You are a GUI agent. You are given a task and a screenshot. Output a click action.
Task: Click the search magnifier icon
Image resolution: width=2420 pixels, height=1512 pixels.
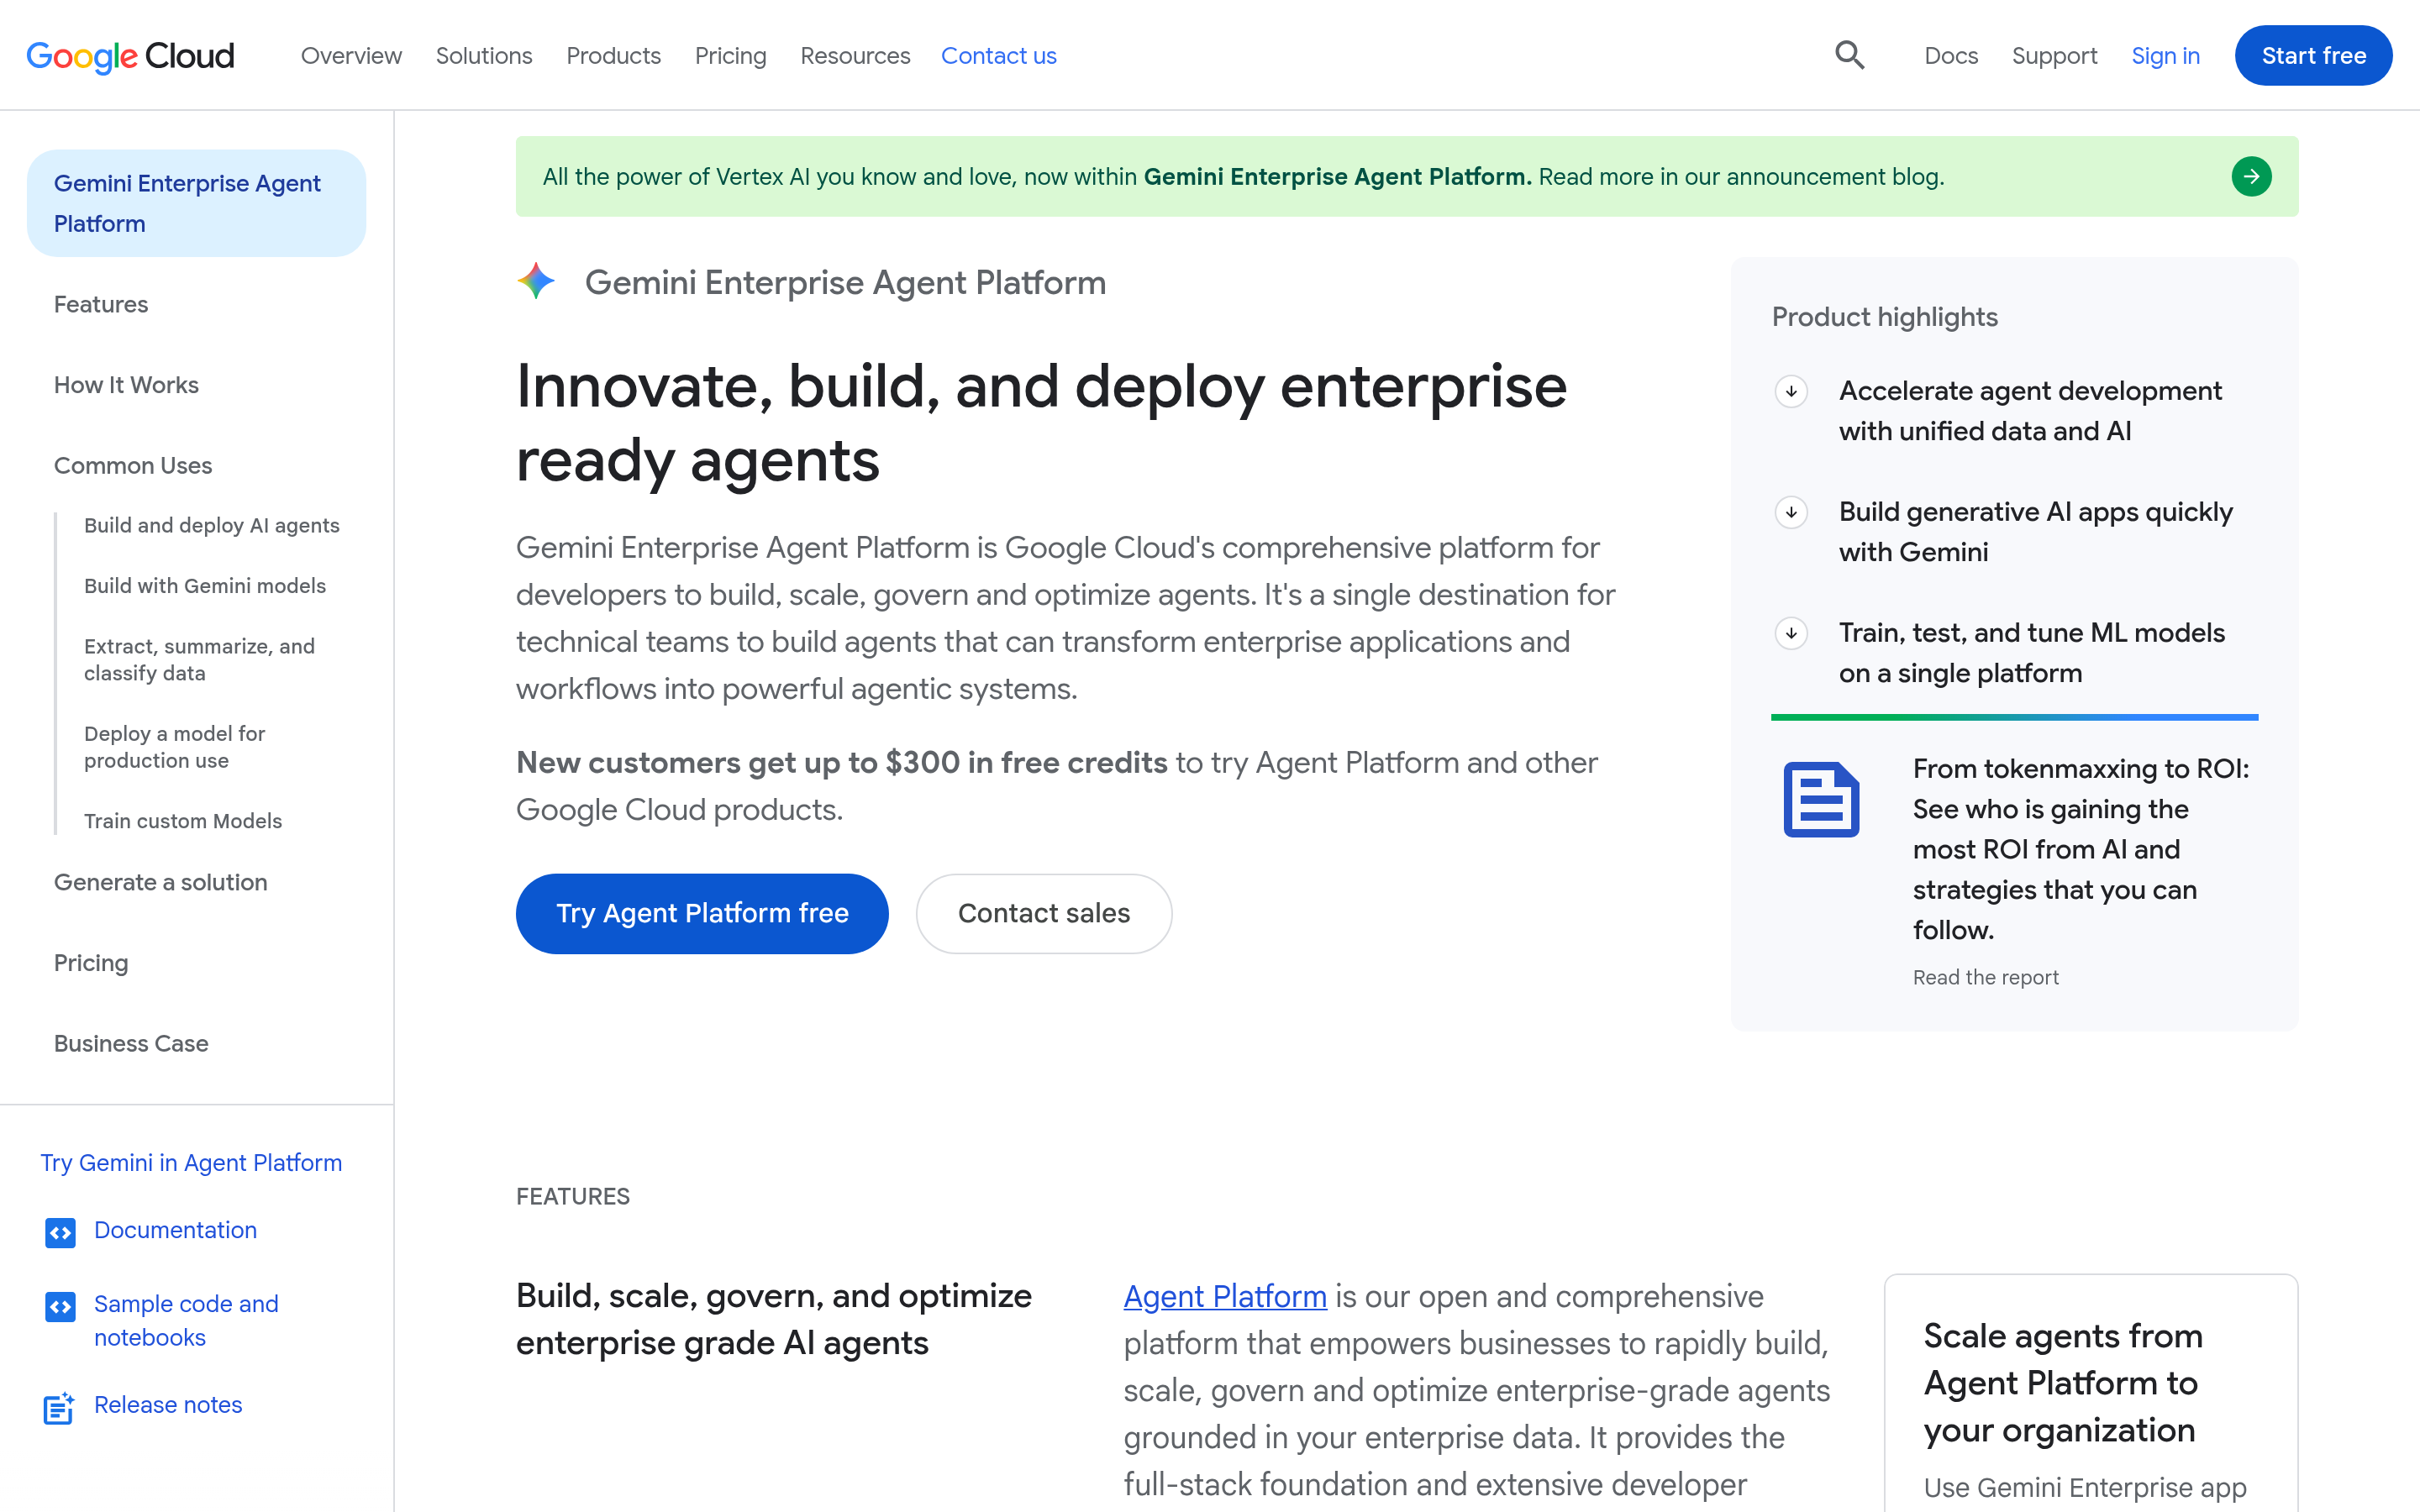(x=1850, y=55)
